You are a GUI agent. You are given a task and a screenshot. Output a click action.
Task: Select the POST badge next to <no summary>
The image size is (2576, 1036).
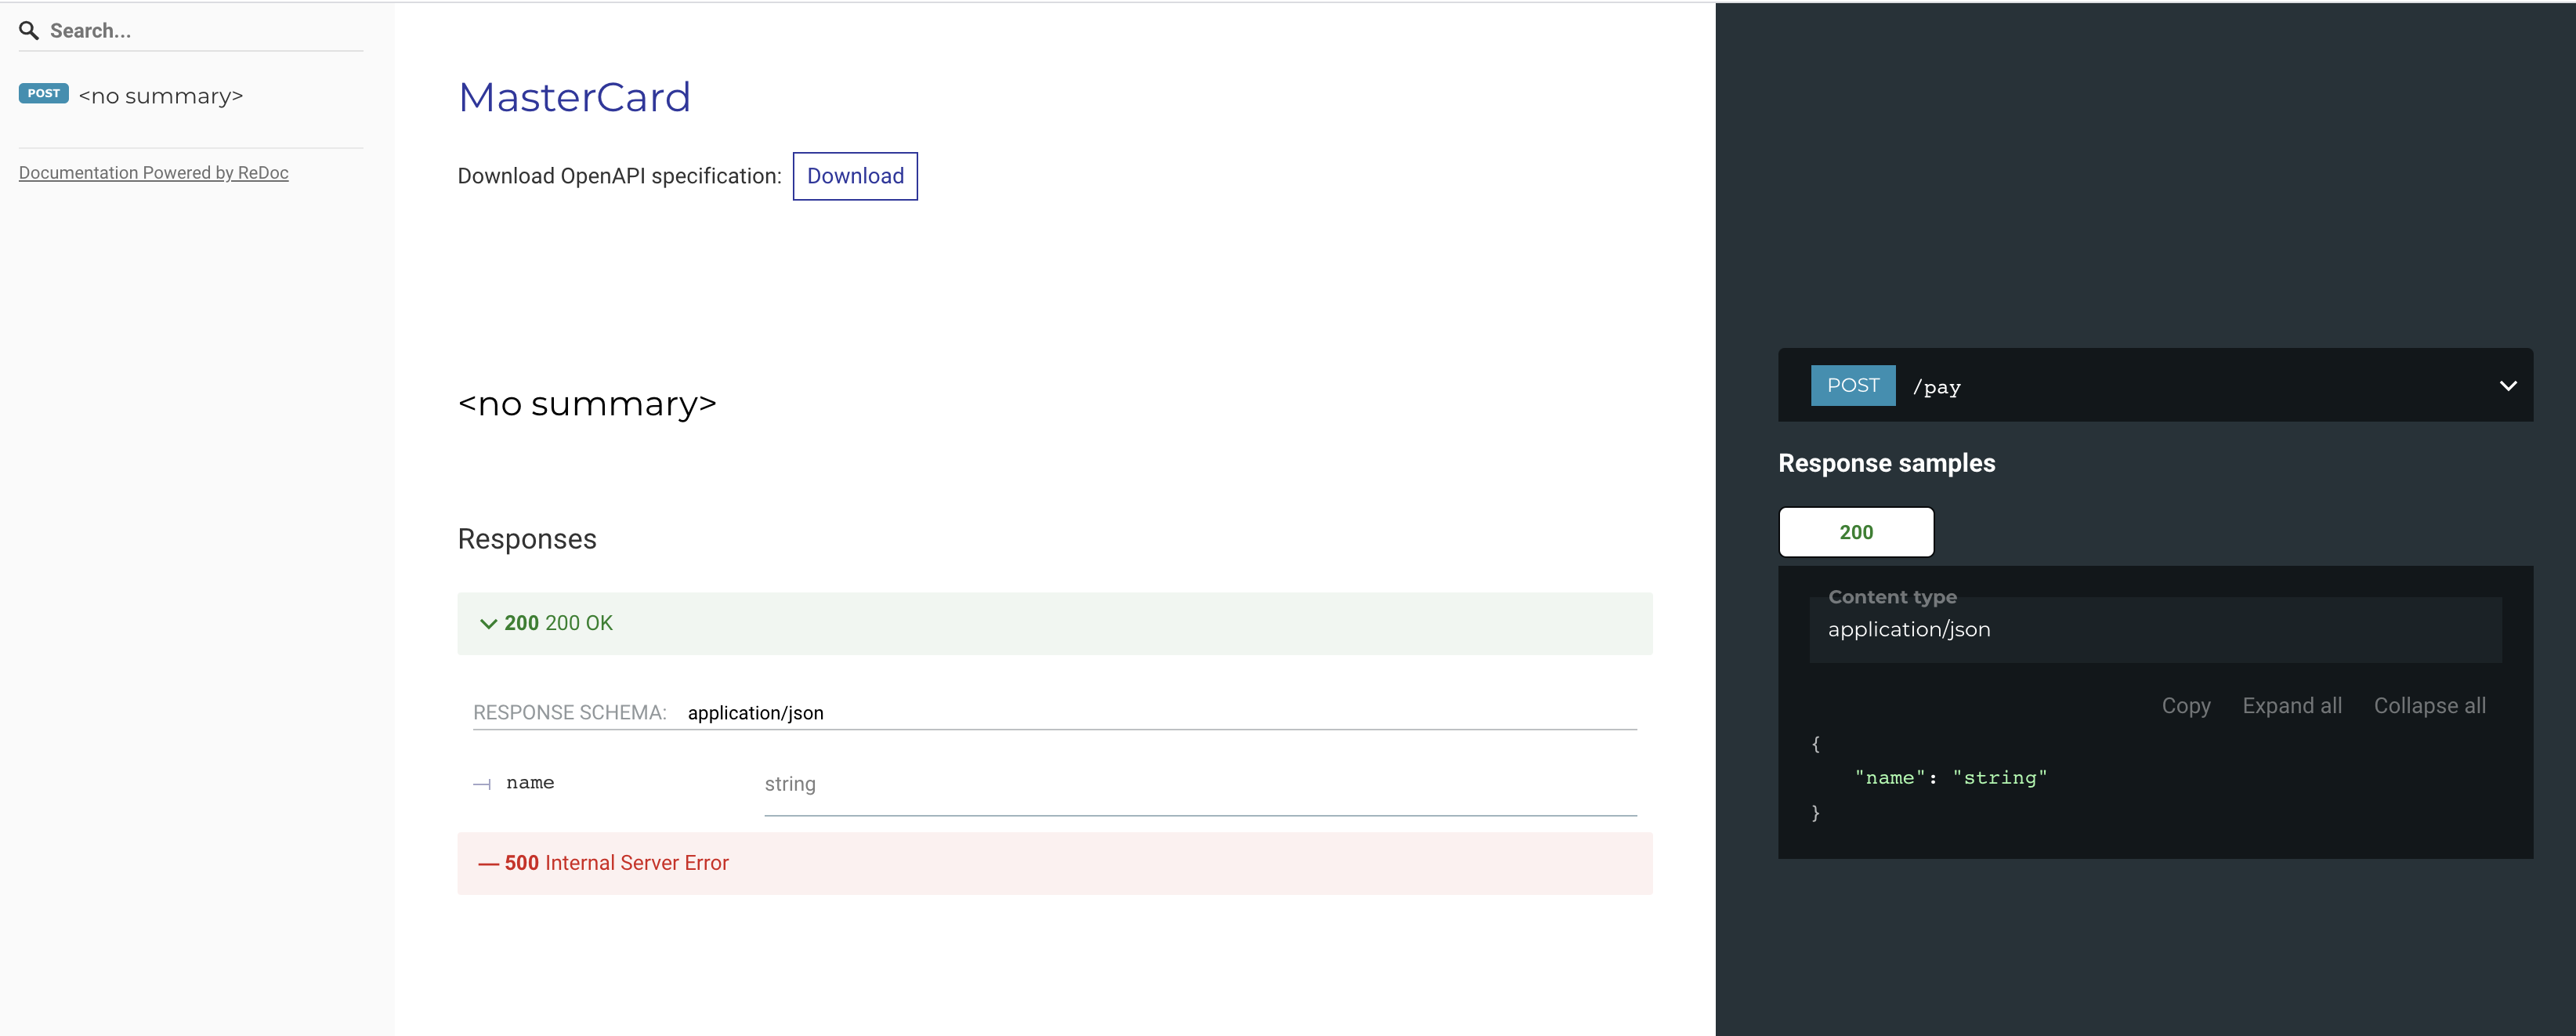click(43, 93)
